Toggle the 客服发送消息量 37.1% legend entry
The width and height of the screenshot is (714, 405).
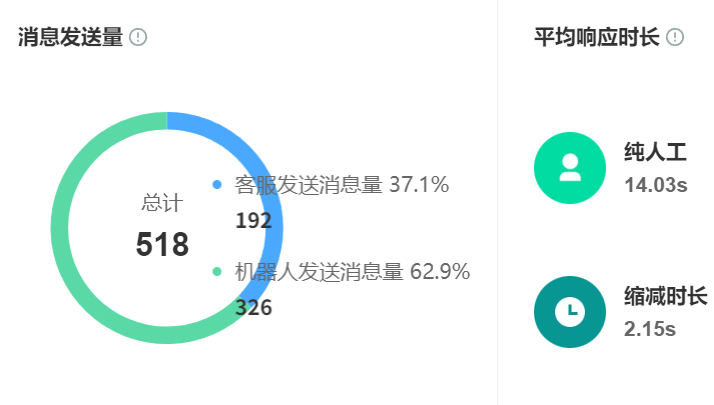(x=341, y=185)
